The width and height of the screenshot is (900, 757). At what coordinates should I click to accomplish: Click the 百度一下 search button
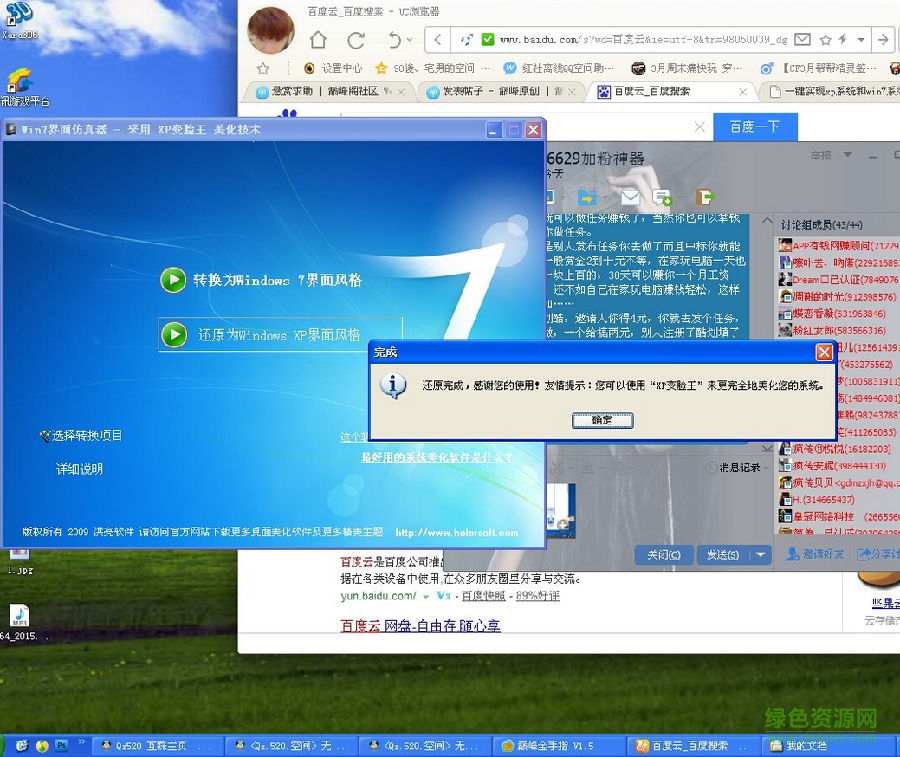tap(756, 127)
